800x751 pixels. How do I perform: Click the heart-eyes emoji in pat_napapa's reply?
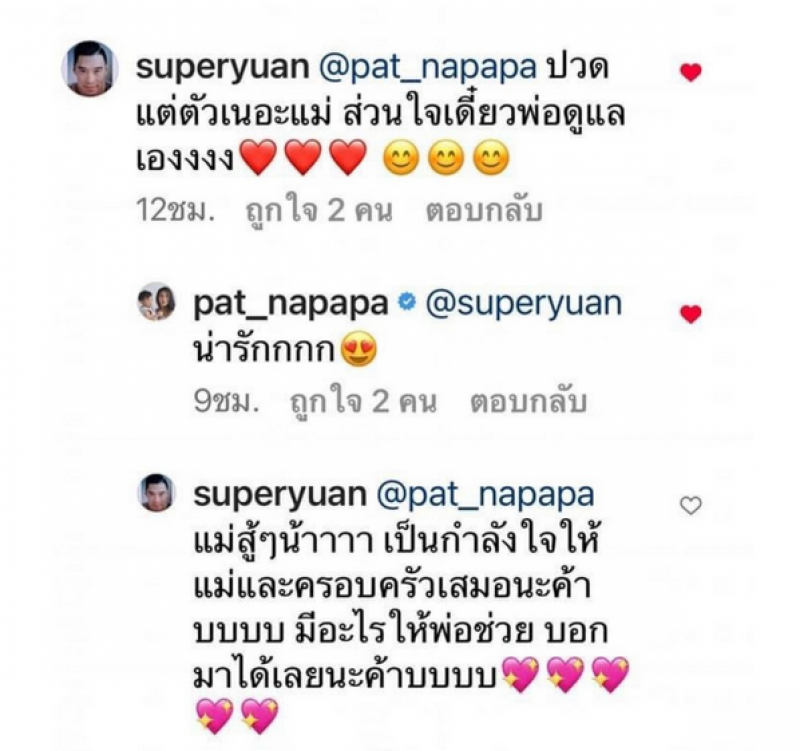click(359, 351)
